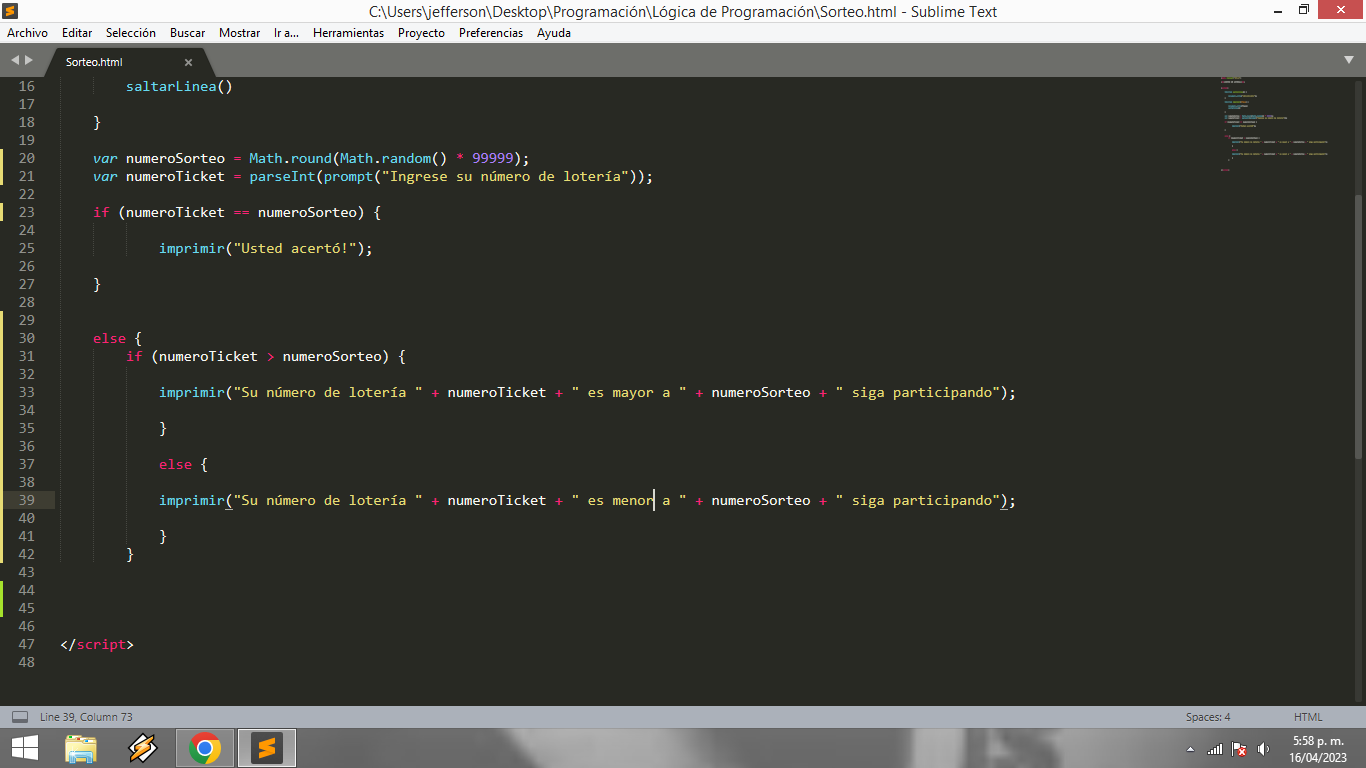Click the "Ingrese su número de lotería" string
The image size is (1366, 768).
pyautogui.click(x=505, y=176)
